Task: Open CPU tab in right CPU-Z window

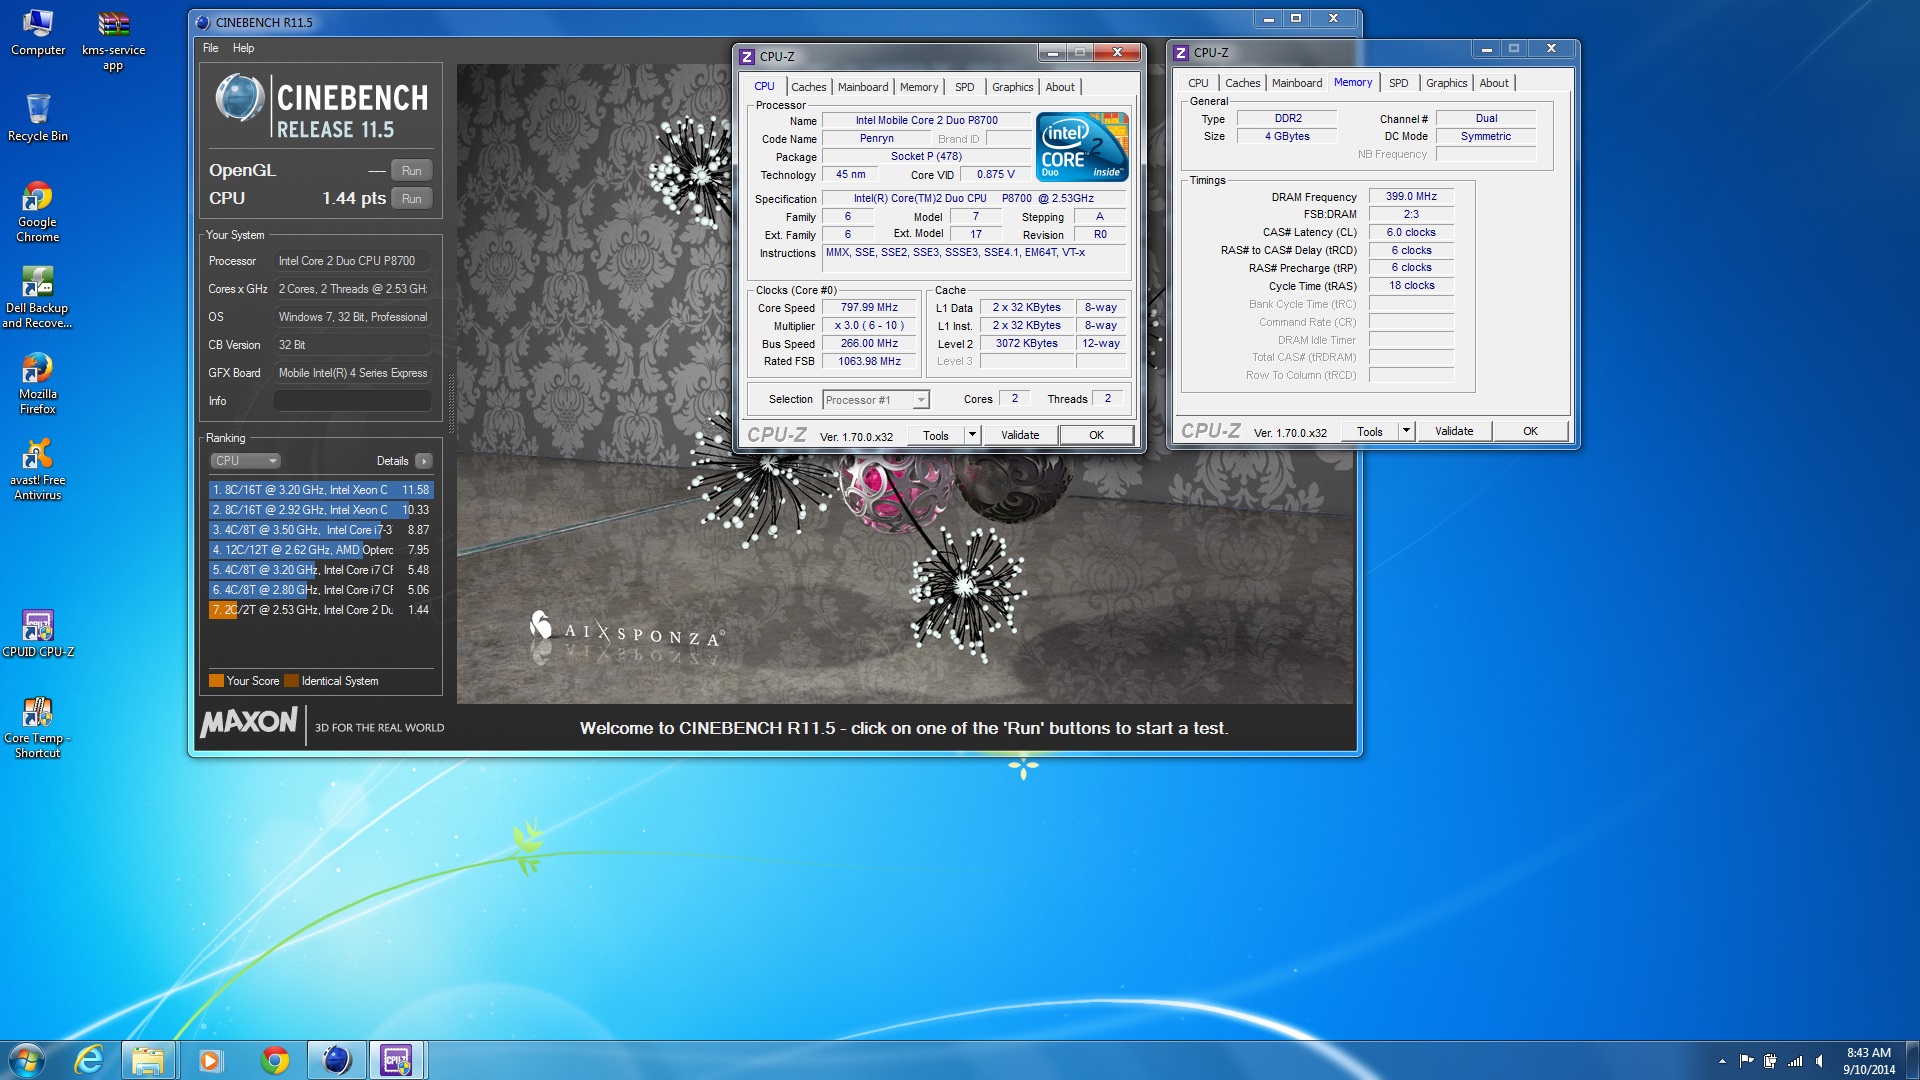Action: pos(1198,83)
